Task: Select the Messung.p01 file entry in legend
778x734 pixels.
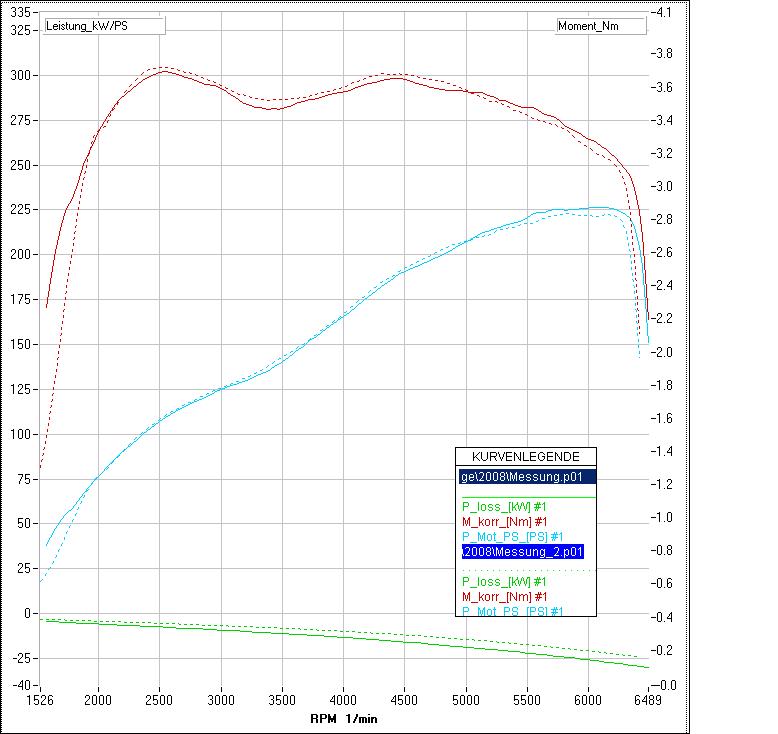Action: 527,477
